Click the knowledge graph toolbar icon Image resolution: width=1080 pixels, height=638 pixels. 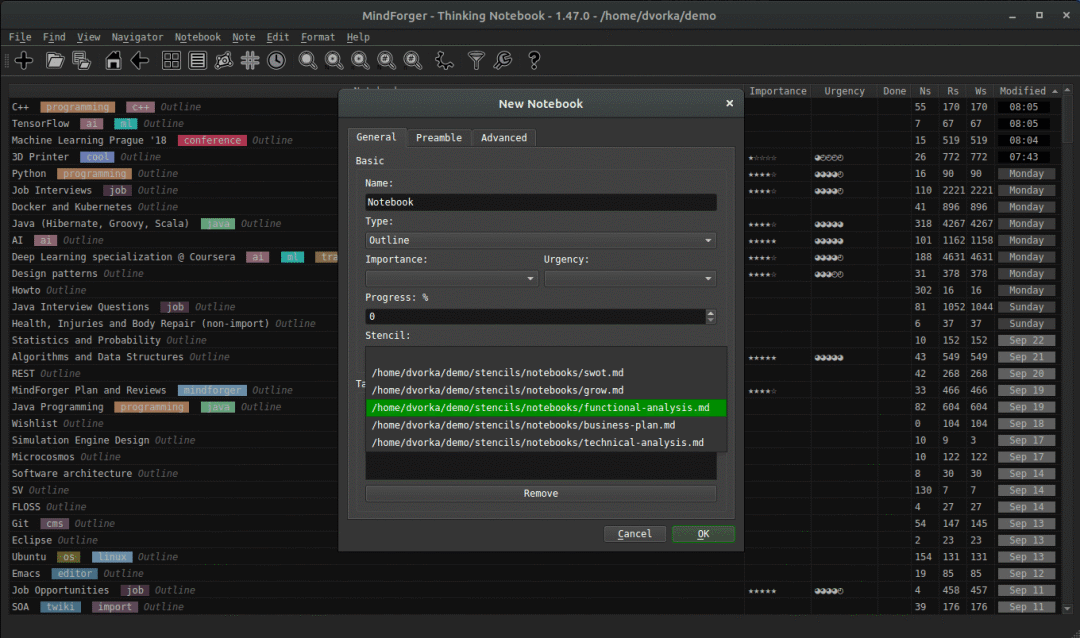(224, 61)
